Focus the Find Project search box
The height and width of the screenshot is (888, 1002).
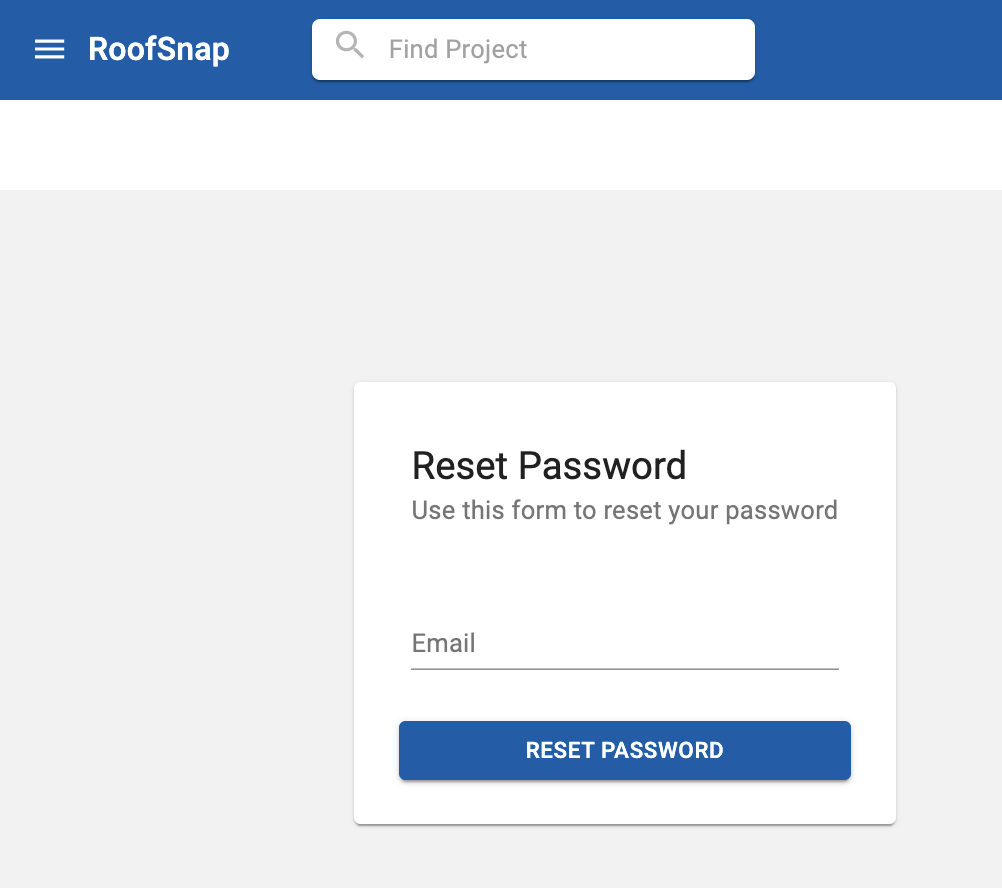(x=533, y=49)
